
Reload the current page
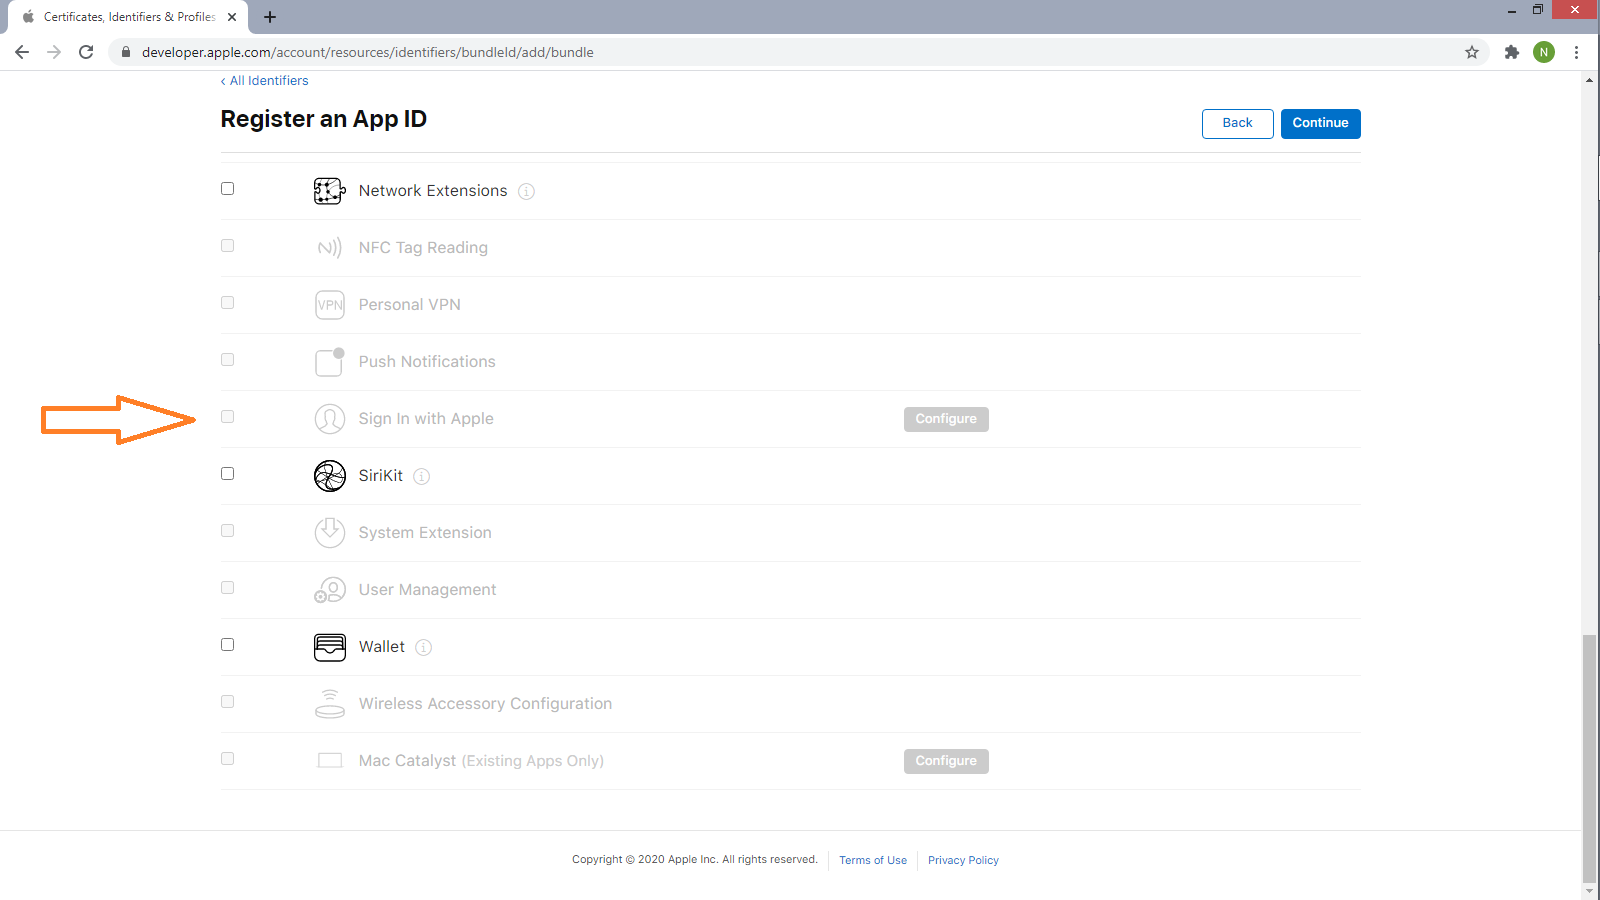[x=86, y=52]
